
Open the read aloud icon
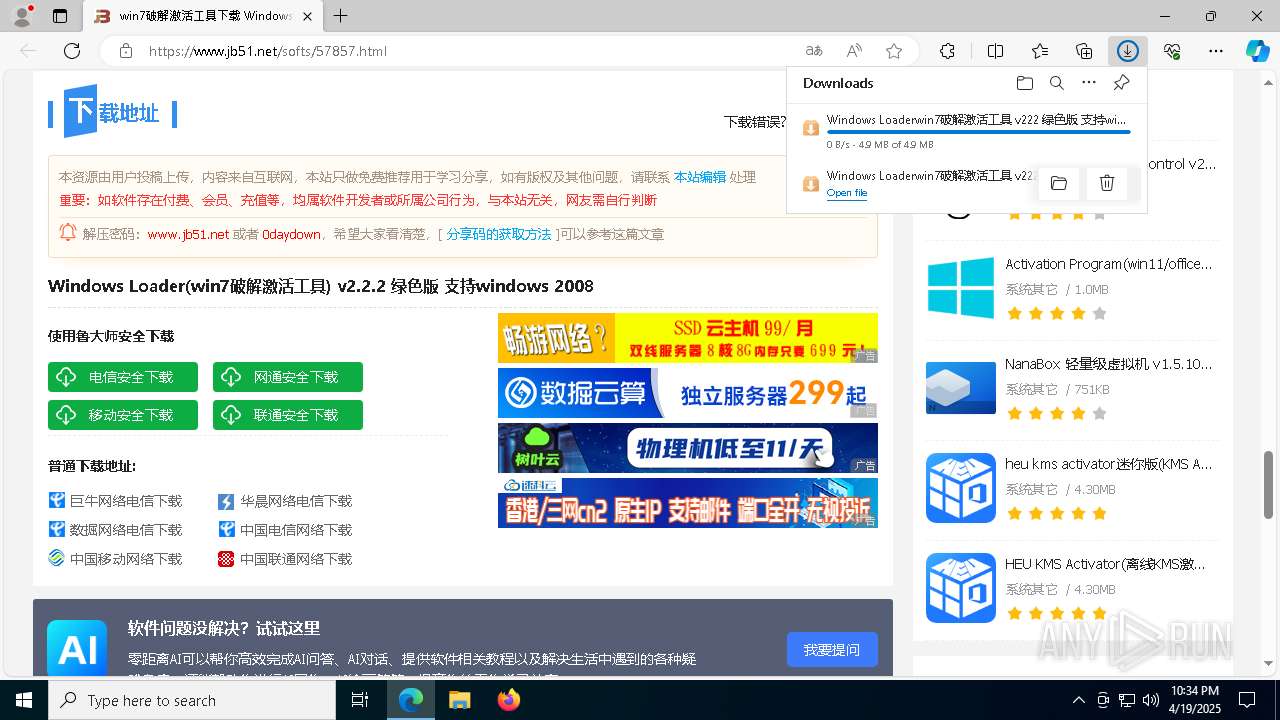click(854, 51)
